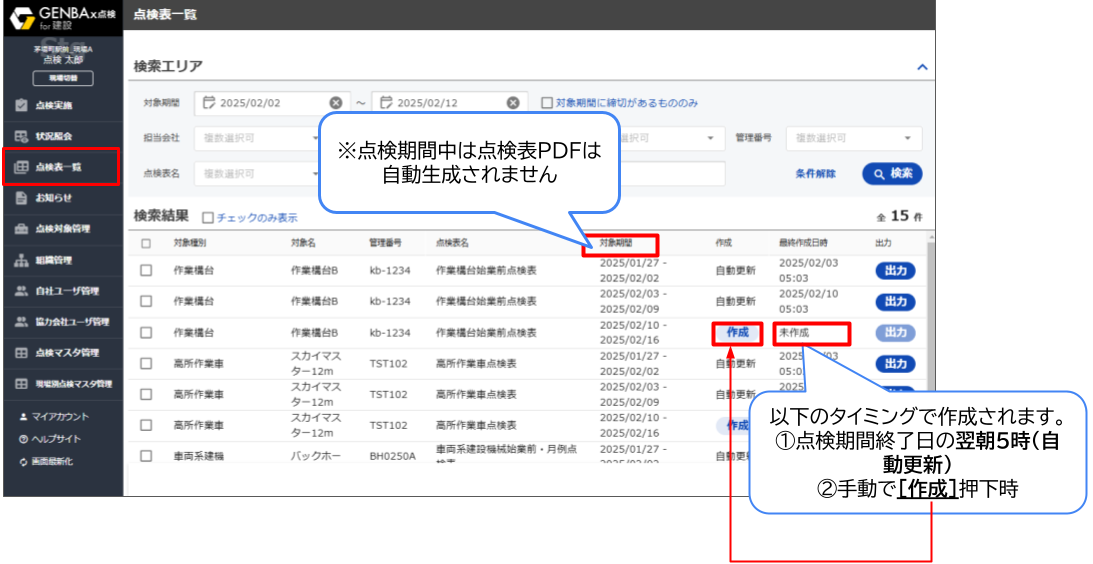Check the select-all checkbox in table header
1093x564 pixels.
pyautogui.click(x=146, y=243)
